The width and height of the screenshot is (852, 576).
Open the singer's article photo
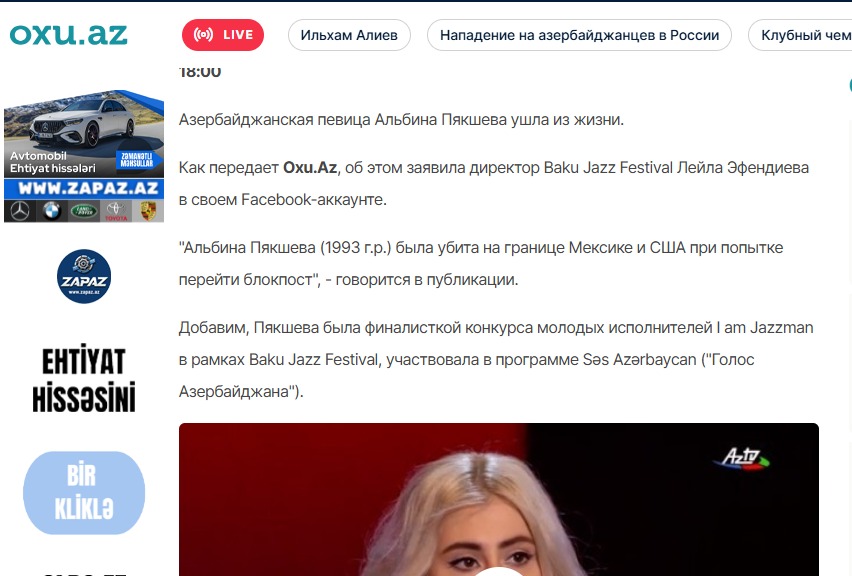point(499,499)
